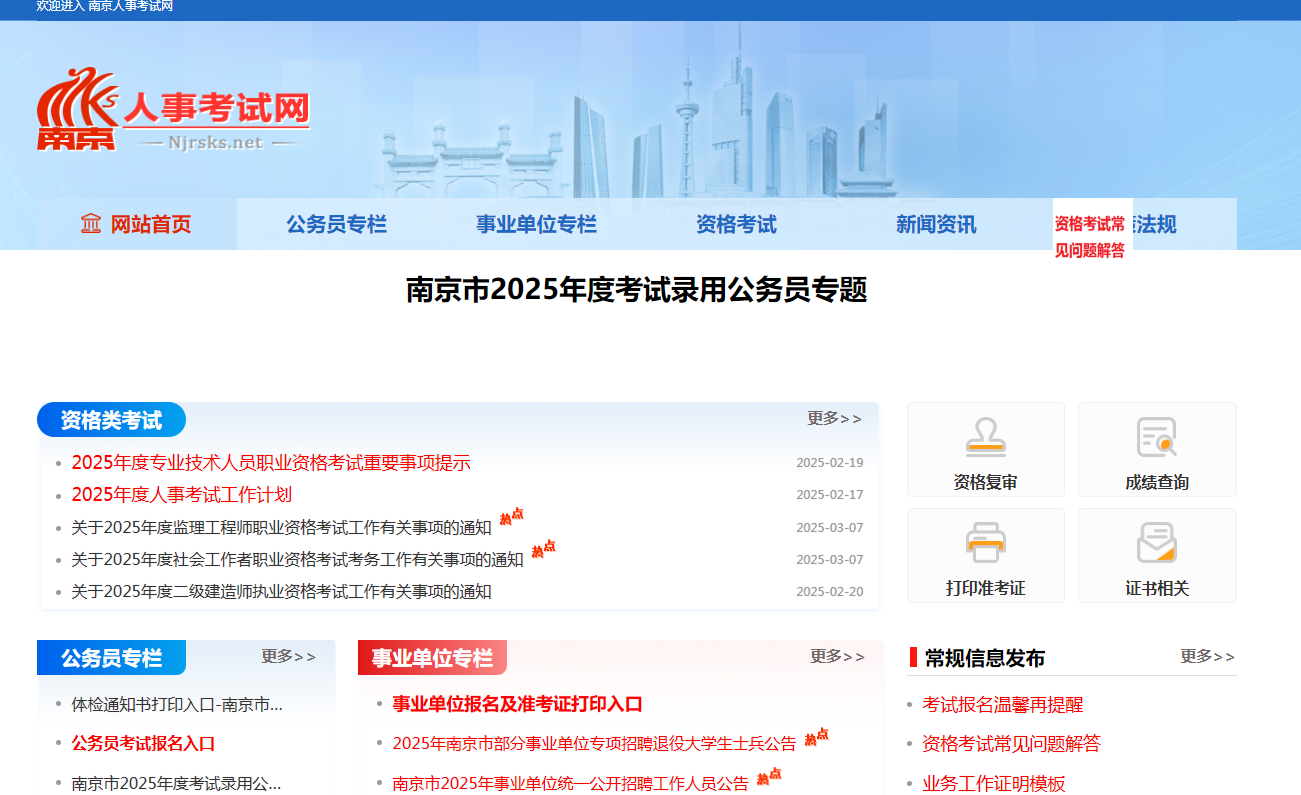Expand 更多 in the 公务员专栏 panel
Viewport: 1301px width, 795px height.
(x=290, y=656)
